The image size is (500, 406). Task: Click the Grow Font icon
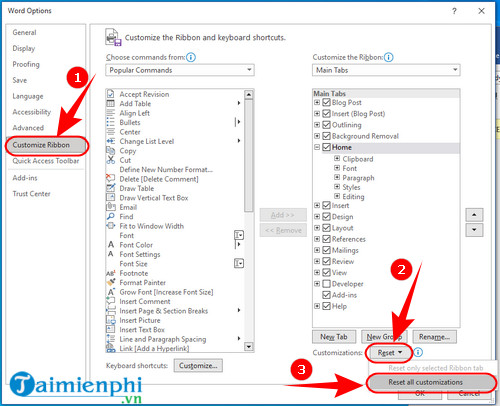(x=111, y=292)
